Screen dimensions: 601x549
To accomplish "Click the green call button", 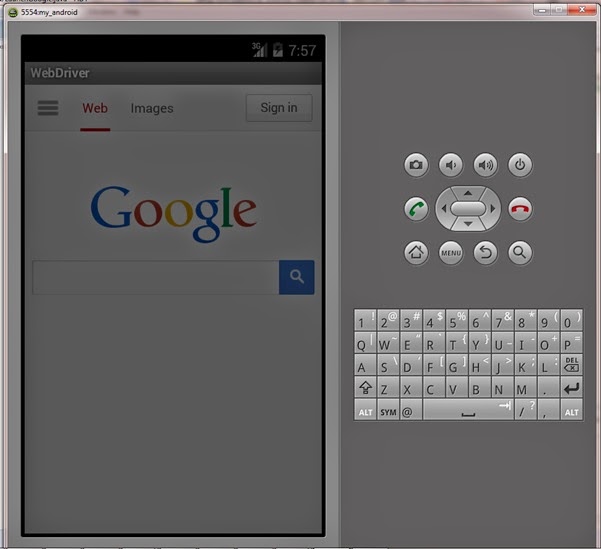I will pyautogui.click(x=416, y=209).
